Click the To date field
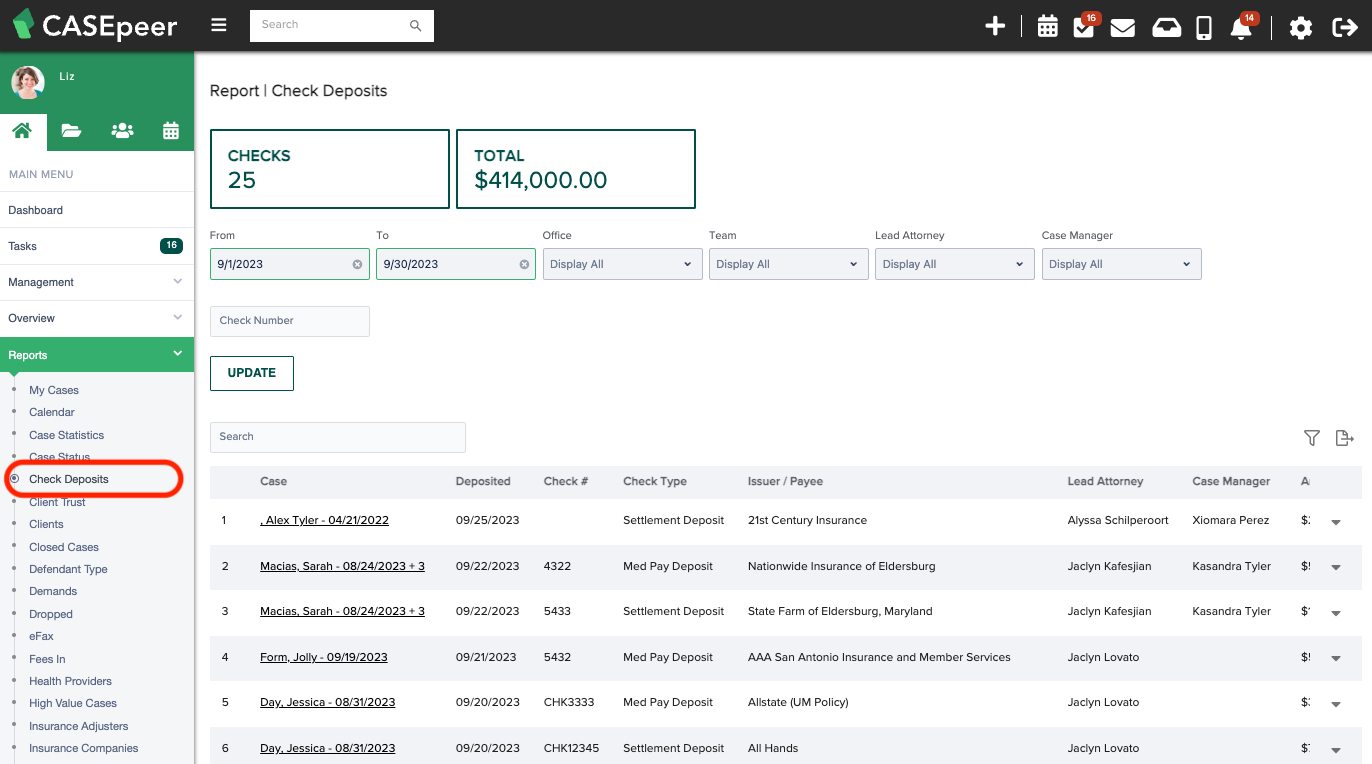The height and width of the screenshot is (764, 1372). (x=456, y=264)
